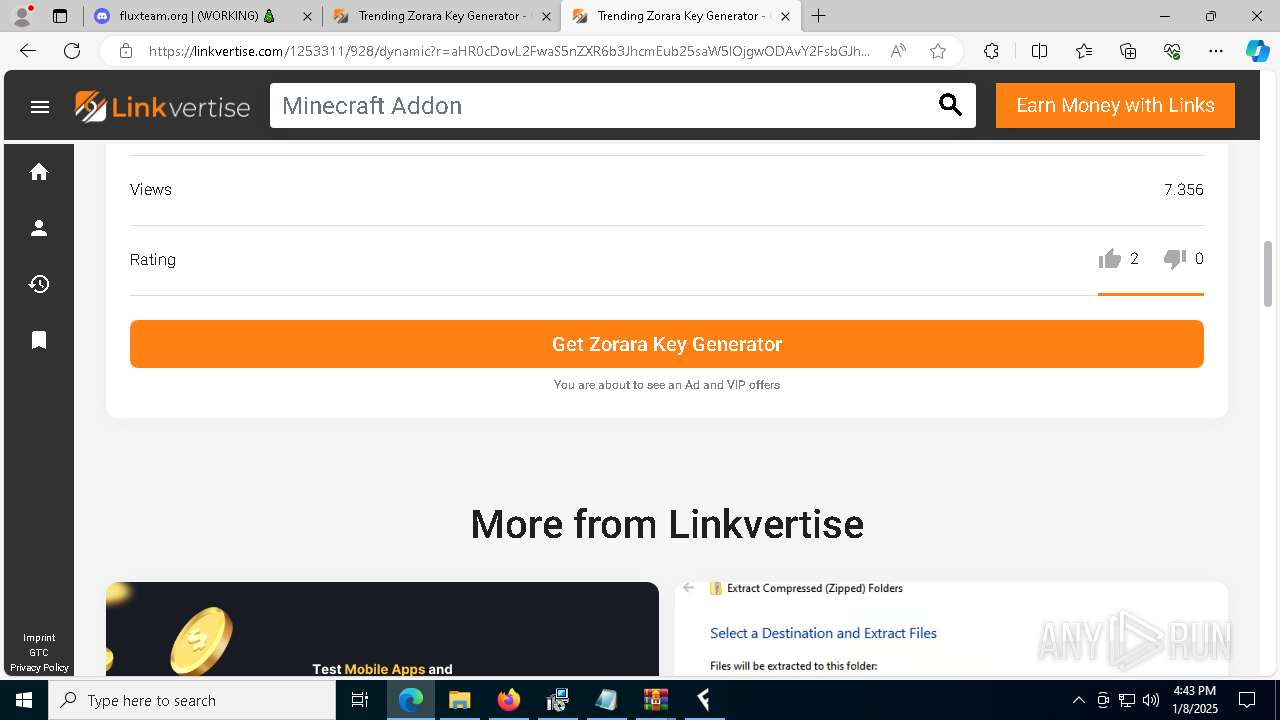Show hidden system tray icons
This screenshot has width=1280, height=720.
click(x=1078, y=700)
